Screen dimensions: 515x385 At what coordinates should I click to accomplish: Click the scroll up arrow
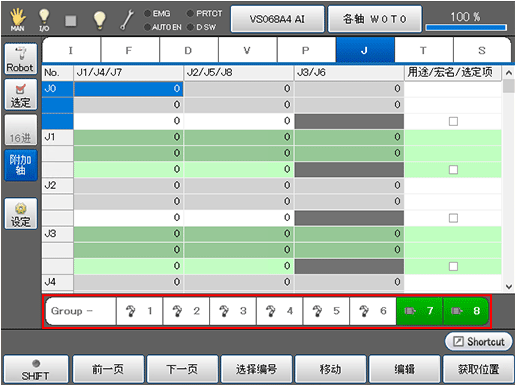point(509,72)
